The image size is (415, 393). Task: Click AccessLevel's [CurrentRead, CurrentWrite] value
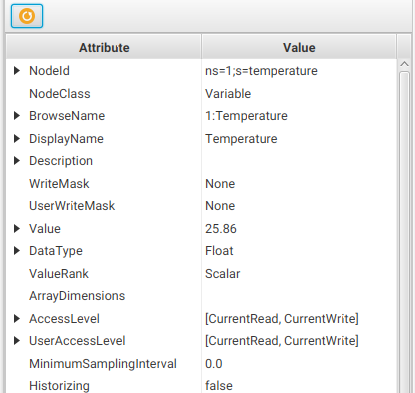point(282,319)
